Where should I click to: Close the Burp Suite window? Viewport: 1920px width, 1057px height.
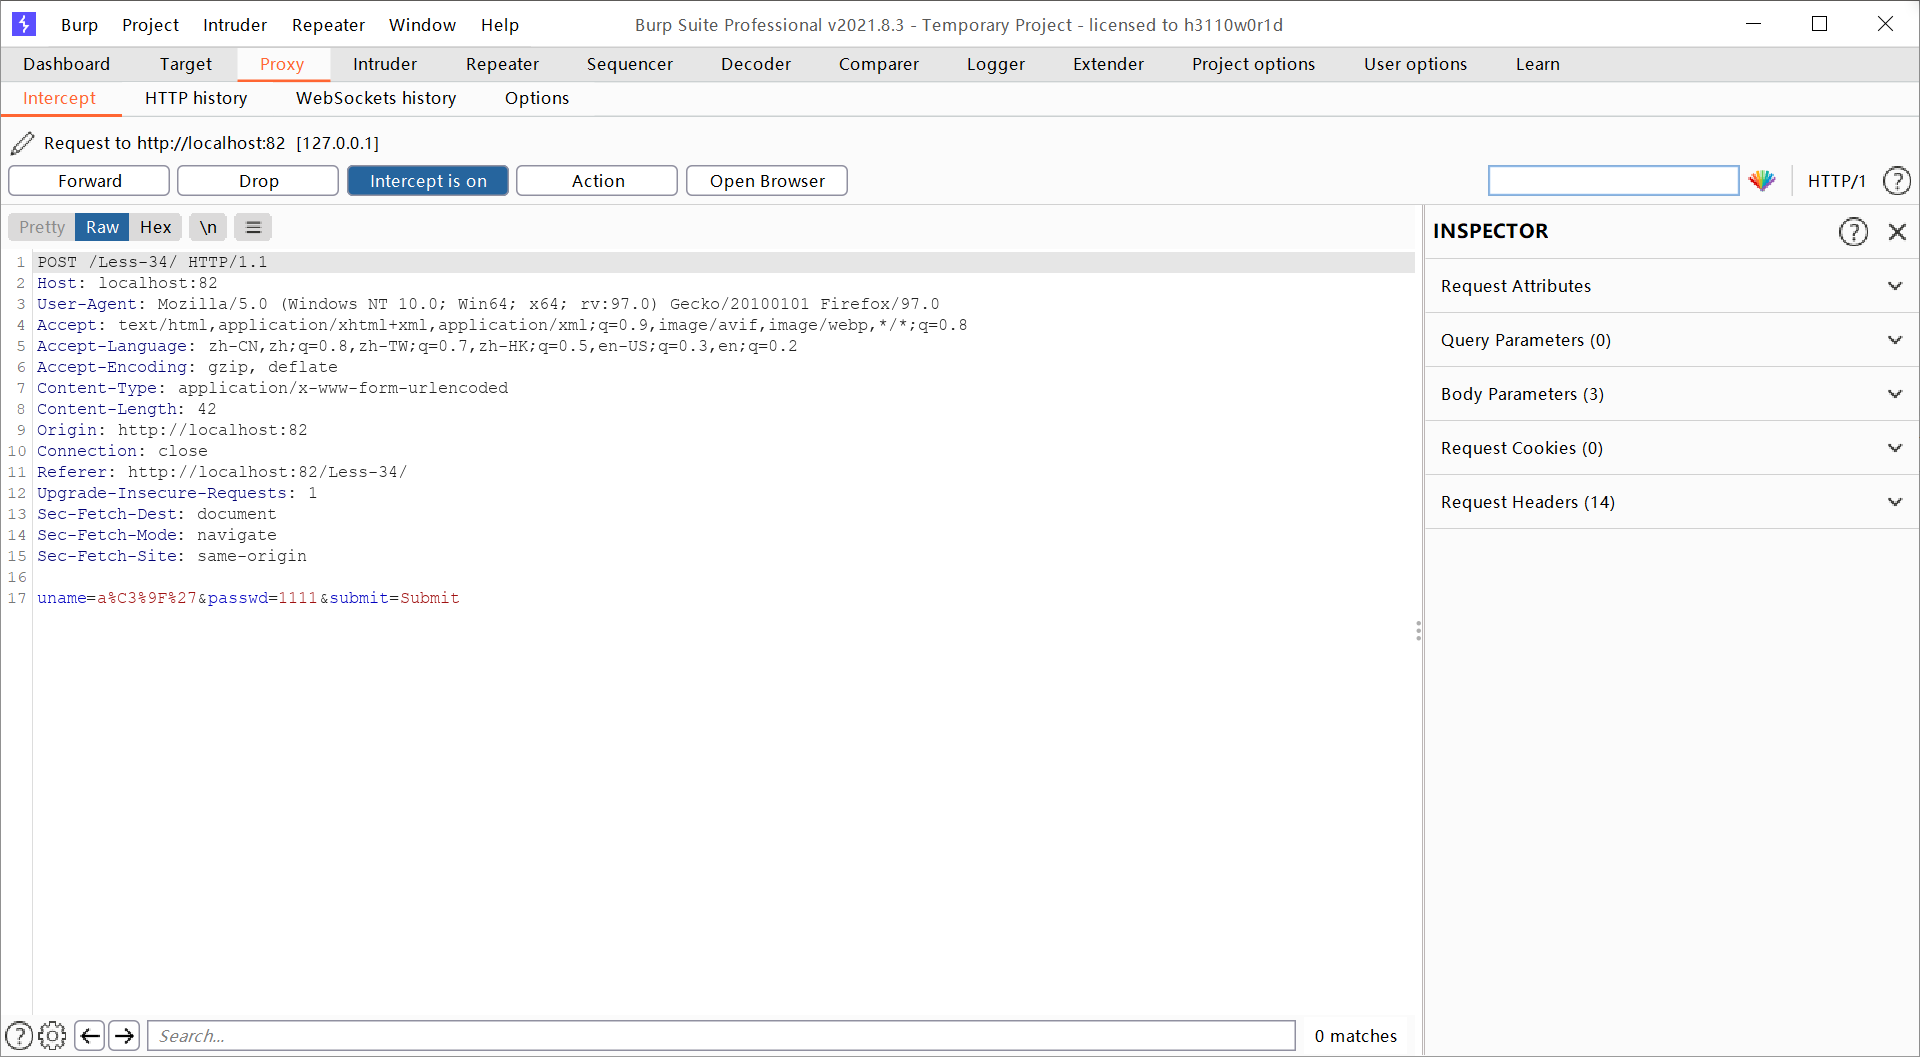click(1885, 24)
